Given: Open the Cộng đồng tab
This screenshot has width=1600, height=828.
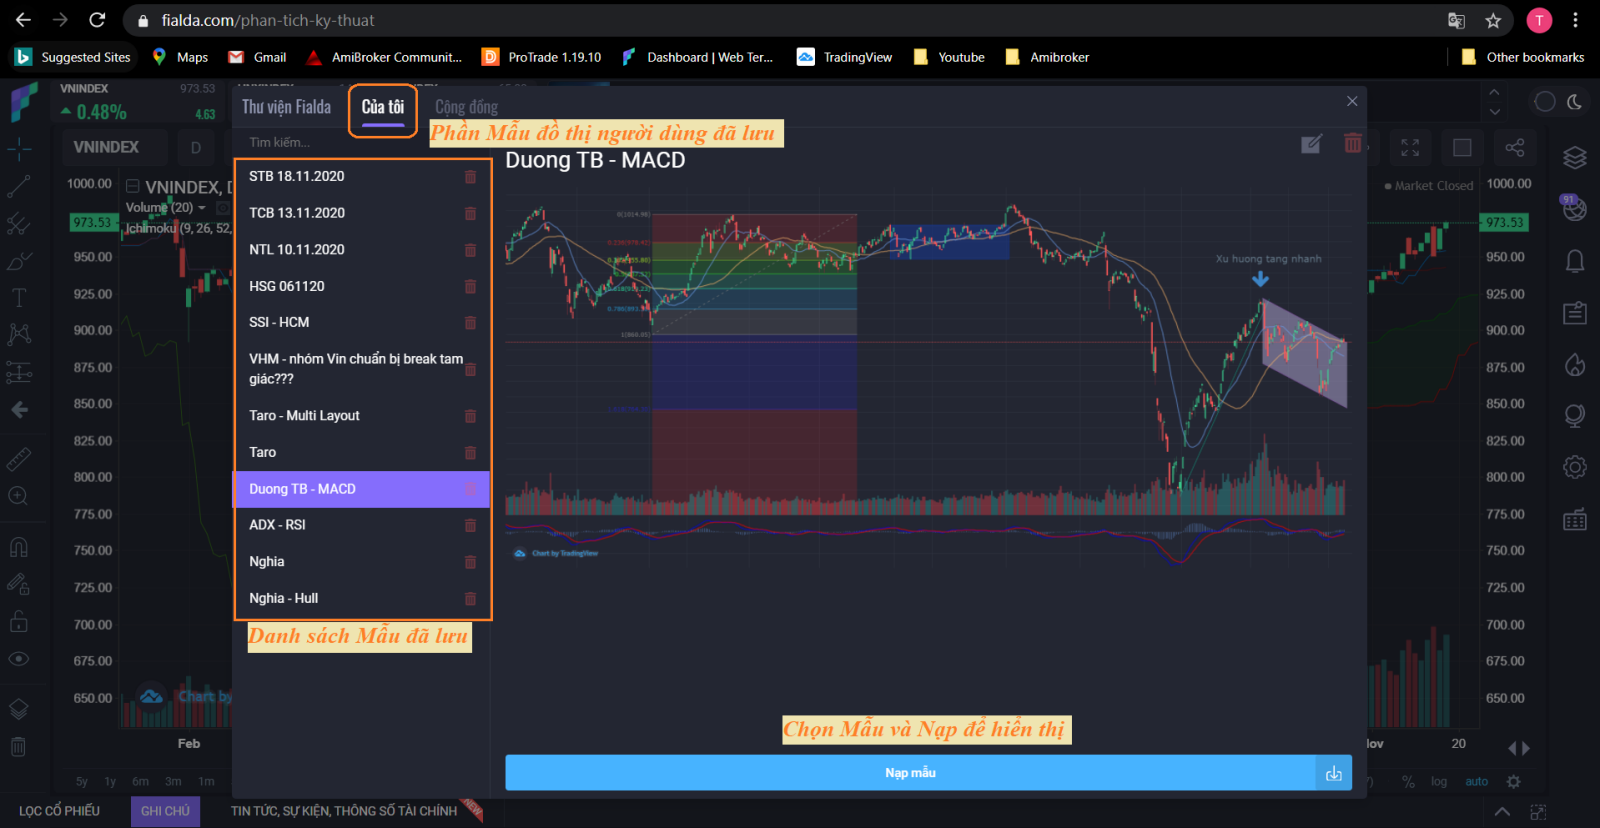Looking at the screenshot, I should point(466,107).
